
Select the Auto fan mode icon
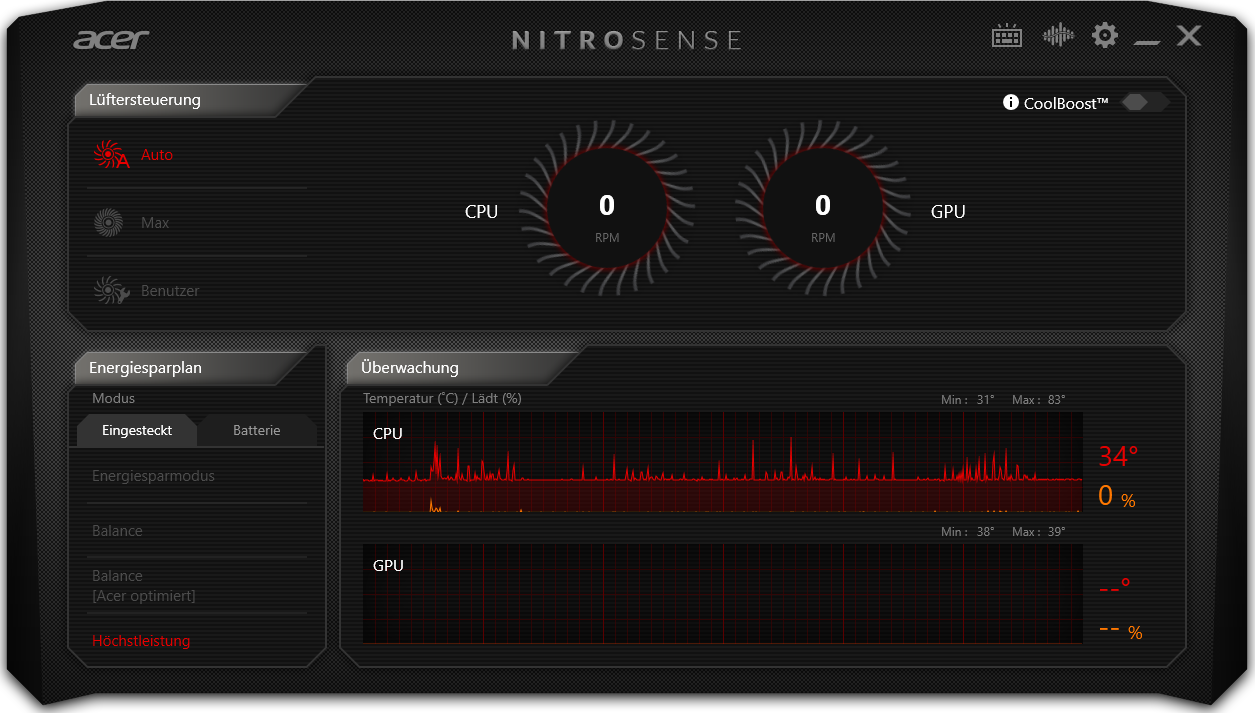110,155
